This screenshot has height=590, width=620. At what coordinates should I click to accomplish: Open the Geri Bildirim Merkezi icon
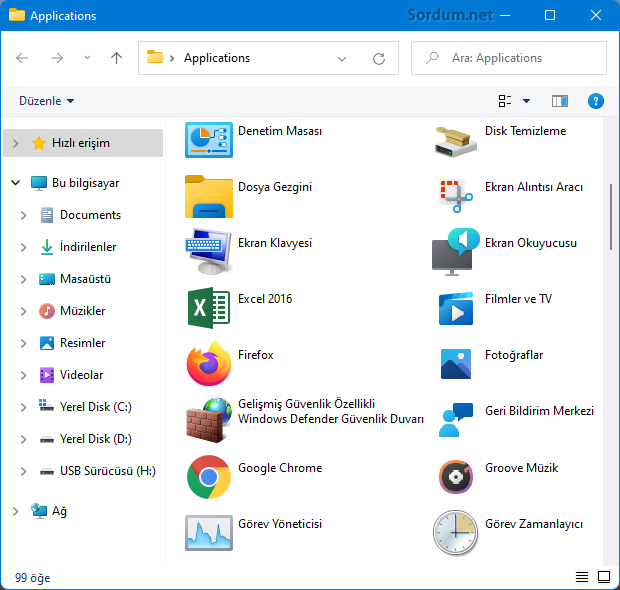tap(456, 420)
